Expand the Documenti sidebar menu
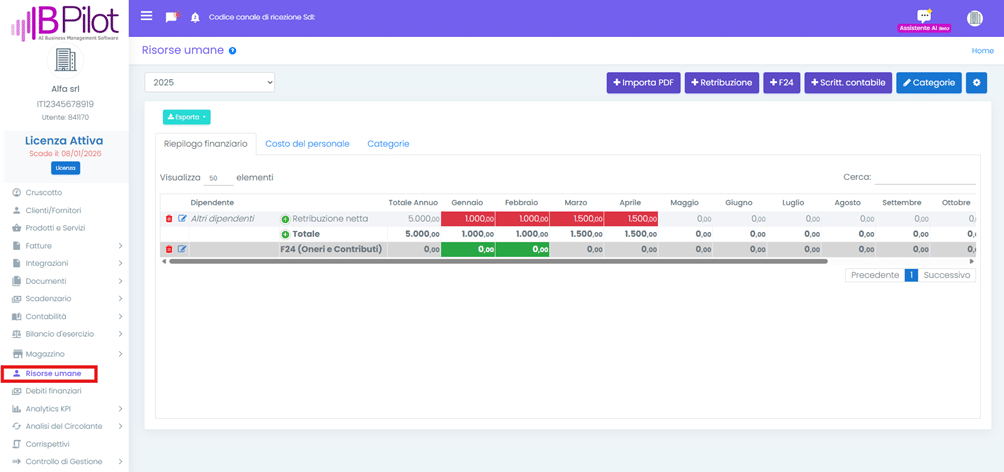The image size is (1004, 472). click(x=65, y=281)
